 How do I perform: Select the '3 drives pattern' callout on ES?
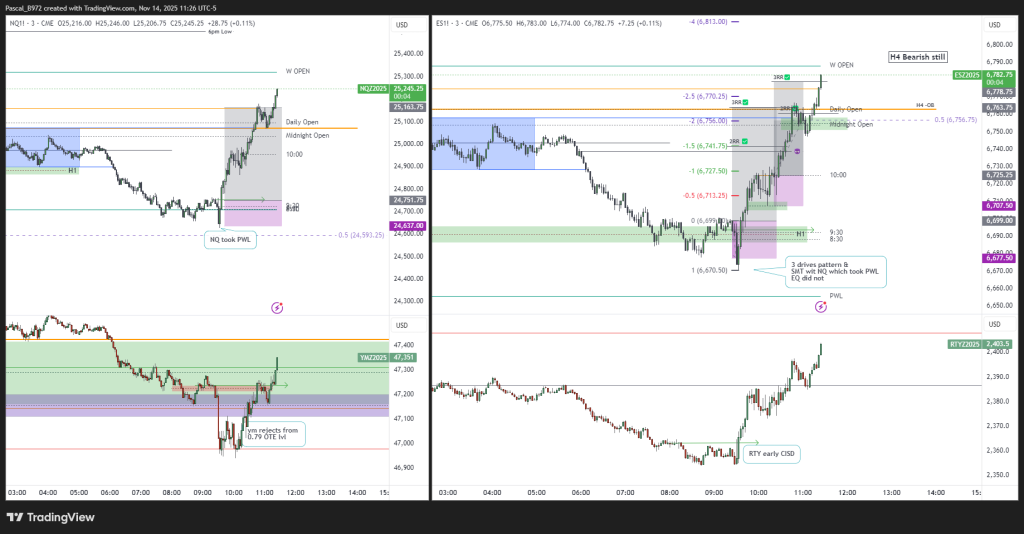tap(834, 272)
